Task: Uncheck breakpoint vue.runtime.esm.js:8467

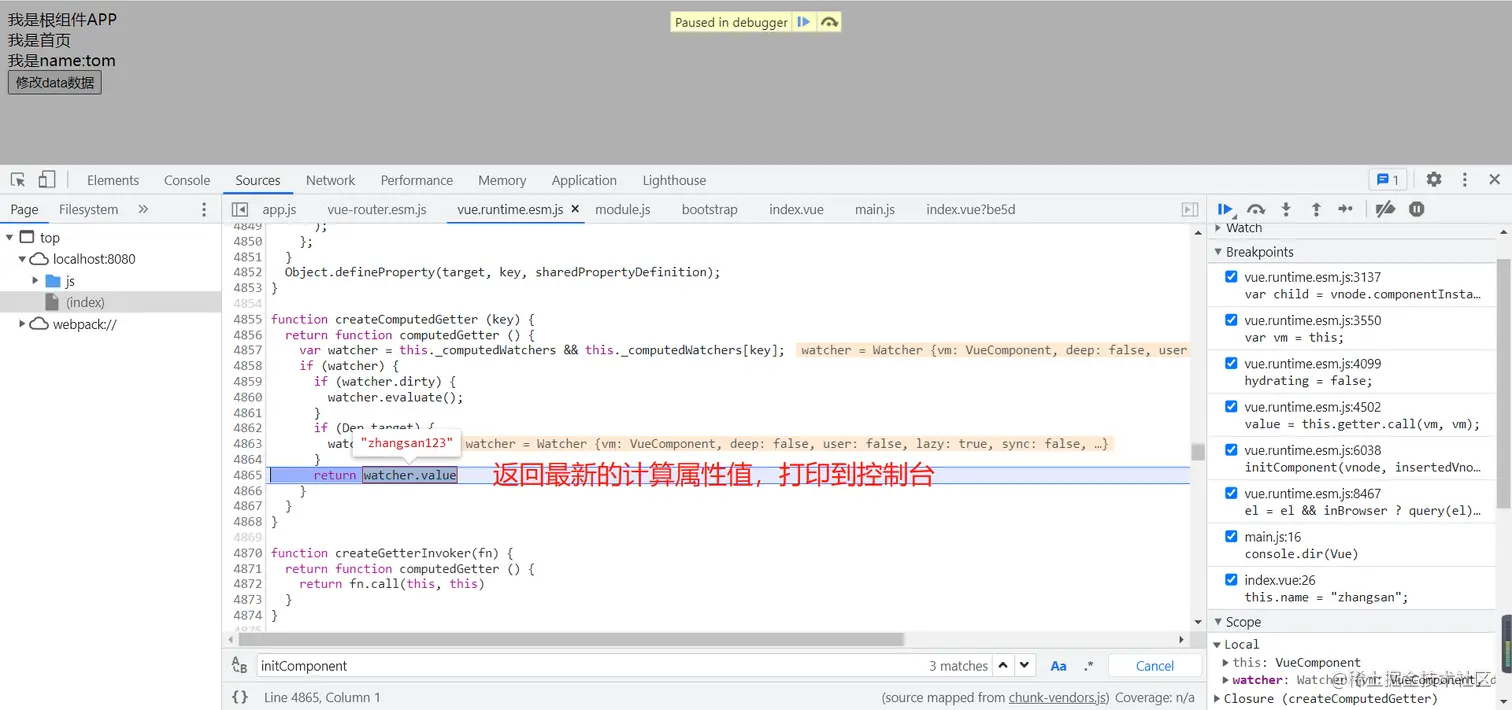Action: pyautogui.click(x=1231, y=493)
